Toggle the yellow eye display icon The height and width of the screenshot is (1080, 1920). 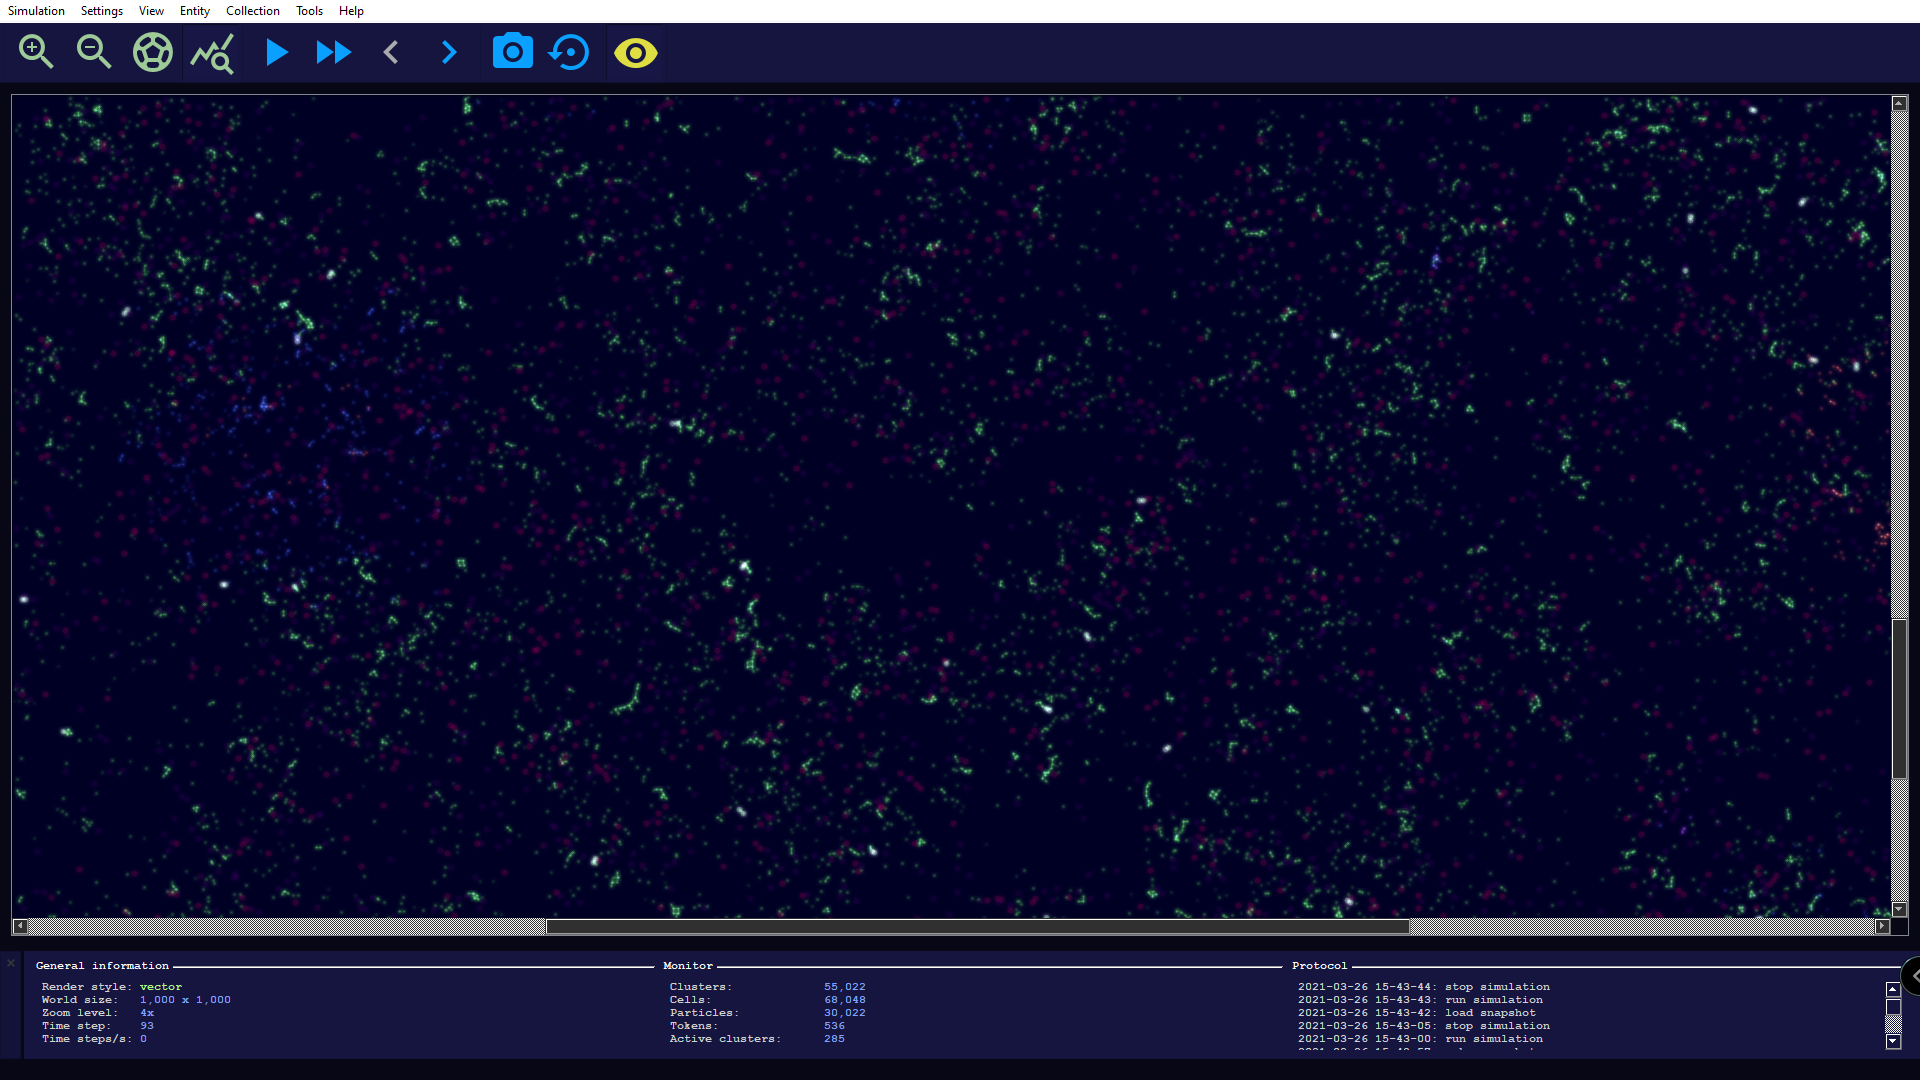coord(635,52)
